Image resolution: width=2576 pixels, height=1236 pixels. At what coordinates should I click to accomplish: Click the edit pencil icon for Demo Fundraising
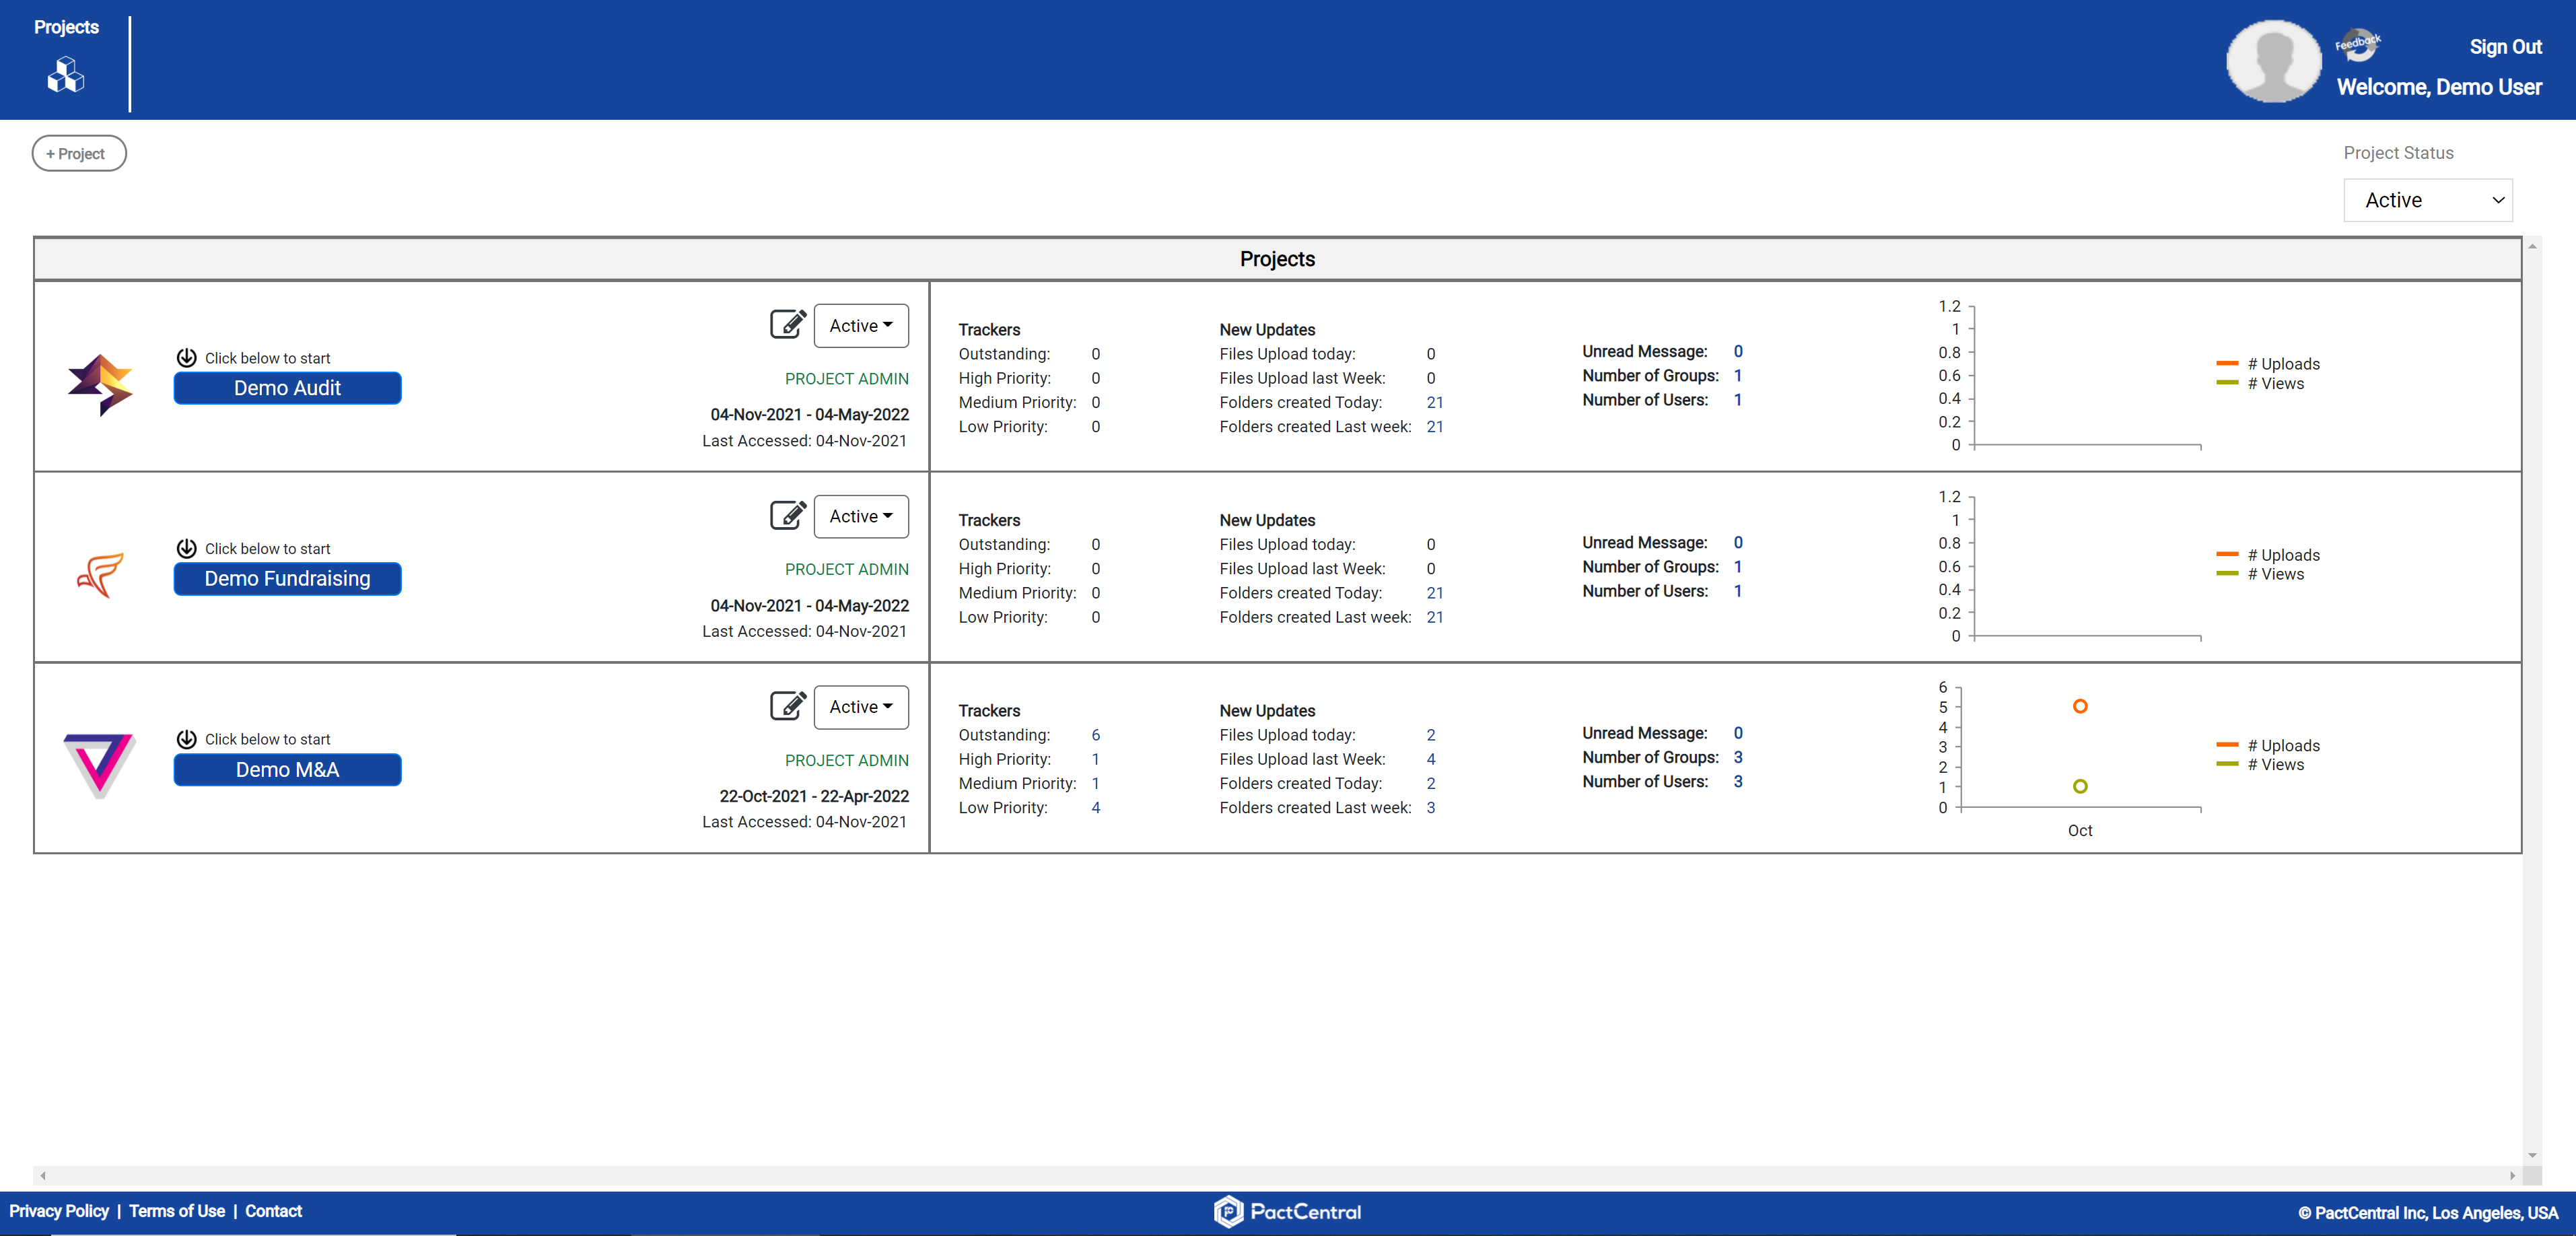[x=787, y=515]
